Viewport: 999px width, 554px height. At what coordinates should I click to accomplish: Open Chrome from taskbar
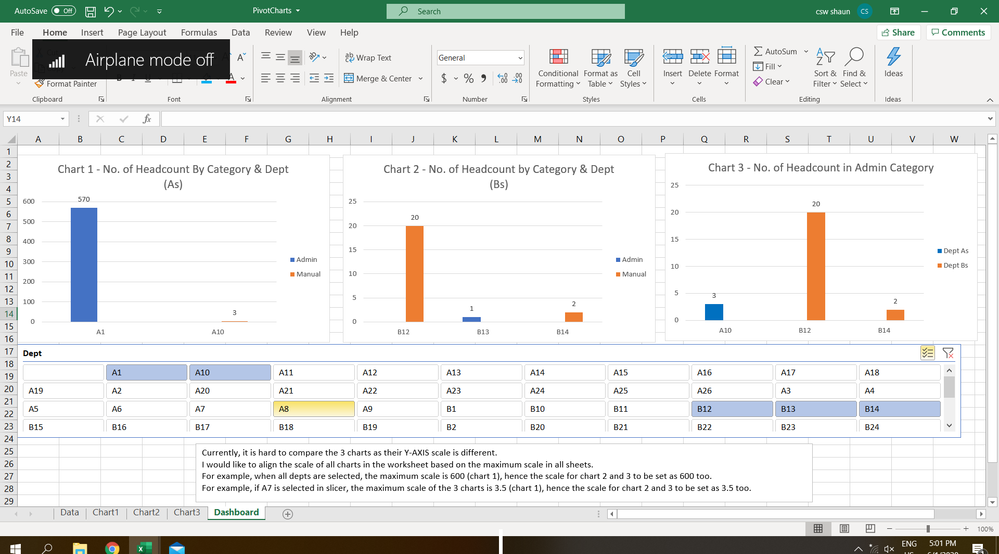click(112, 547)
